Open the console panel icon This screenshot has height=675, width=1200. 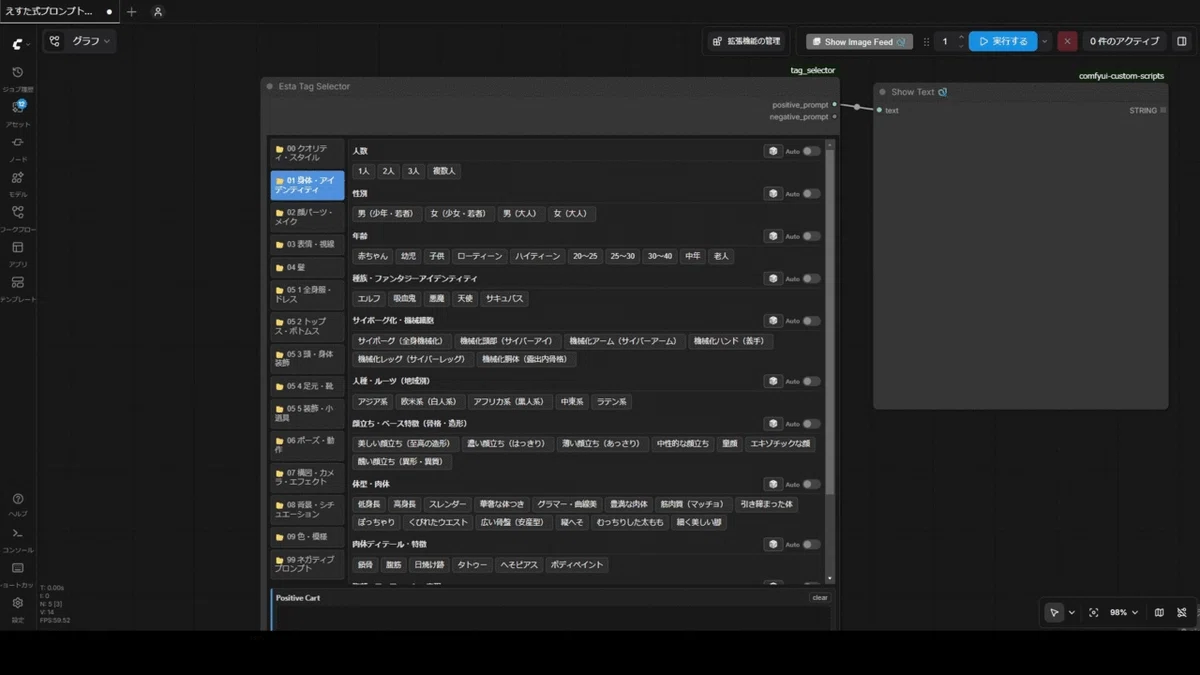pyautogui.click(x=17, y=534)
